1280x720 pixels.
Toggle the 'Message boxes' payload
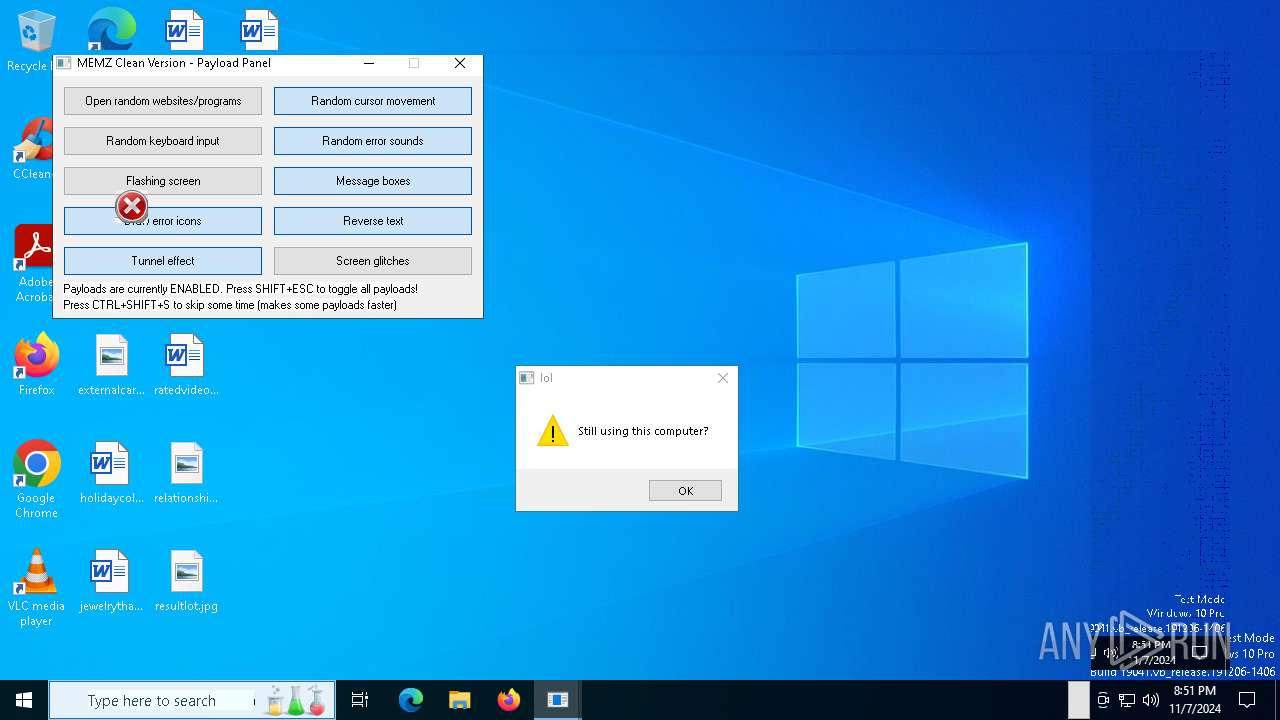(373, 181)
